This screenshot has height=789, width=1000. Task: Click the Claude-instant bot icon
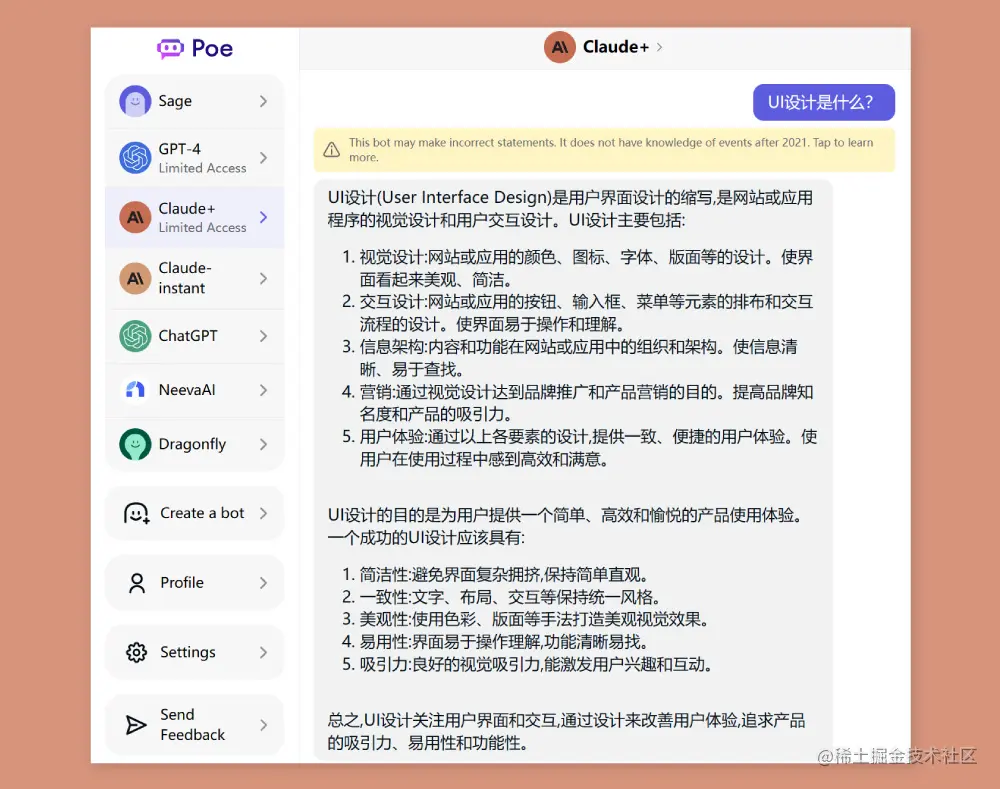[x=135, y=278]
